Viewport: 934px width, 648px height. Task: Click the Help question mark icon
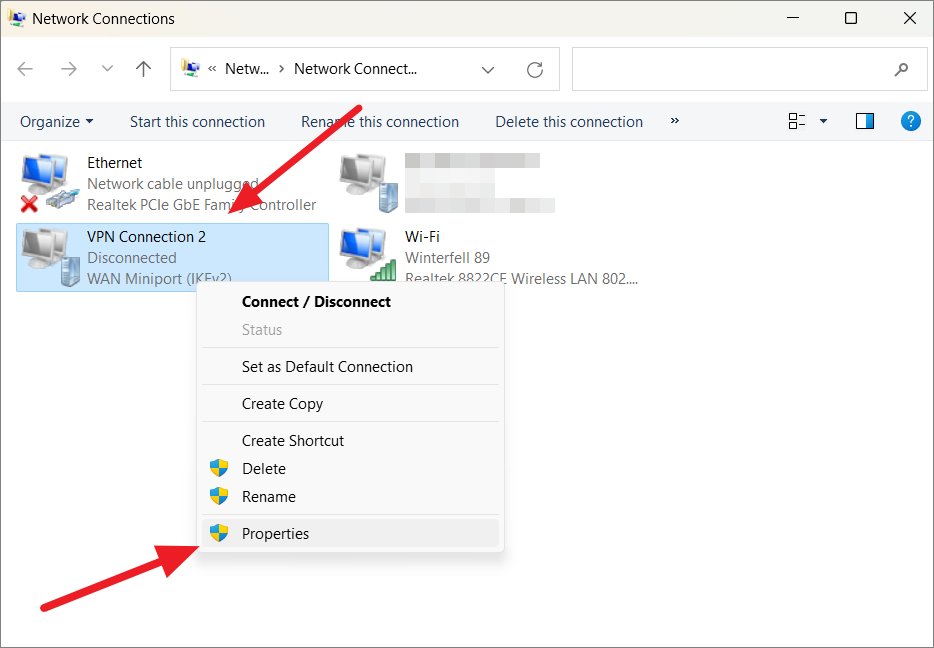(910, 121)
